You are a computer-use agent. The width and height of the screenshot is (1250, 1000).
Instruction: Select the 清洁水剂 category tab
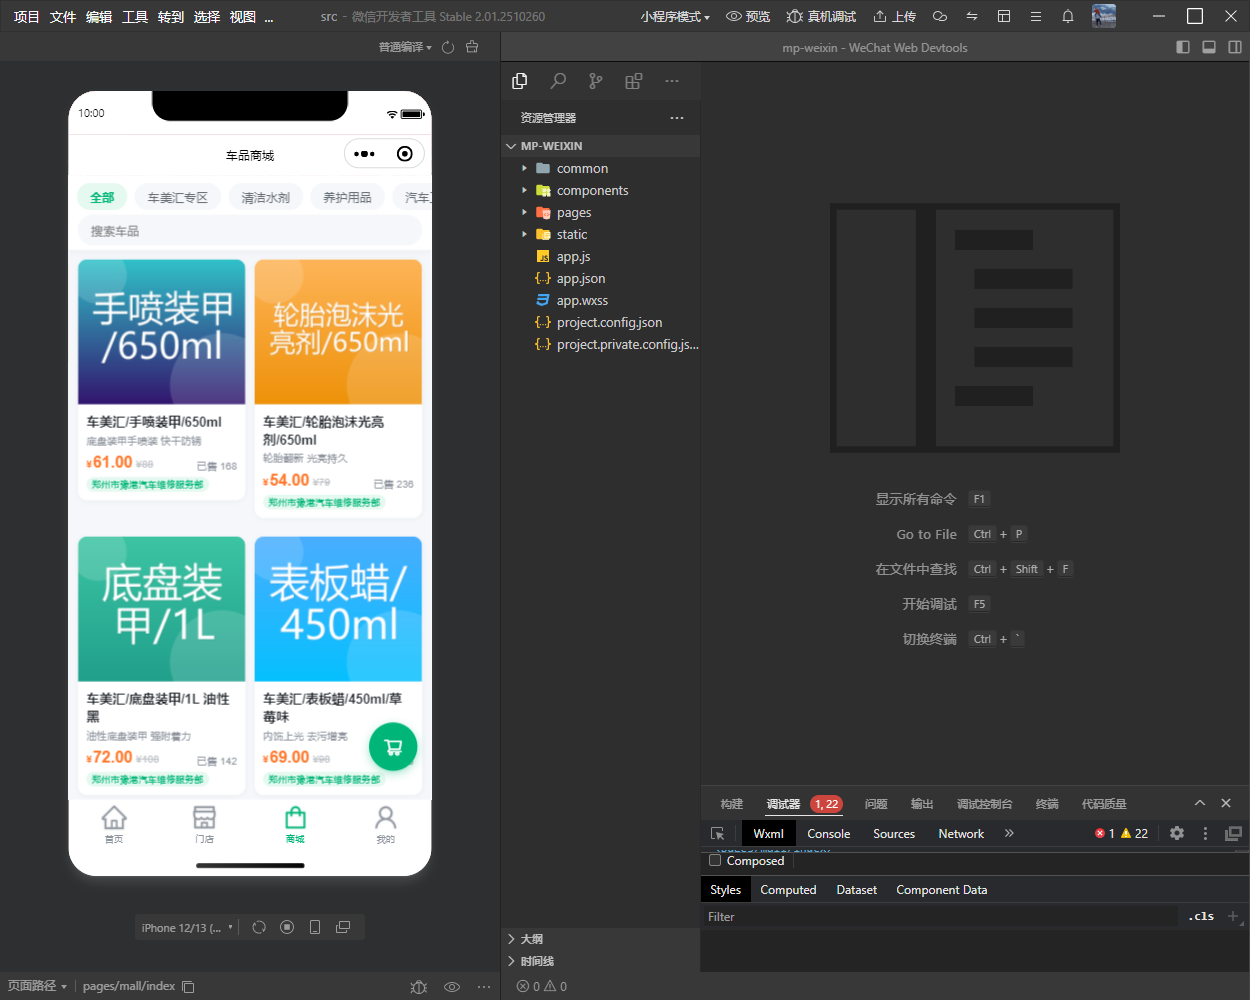pyautogui.click(x=266, y=197)
